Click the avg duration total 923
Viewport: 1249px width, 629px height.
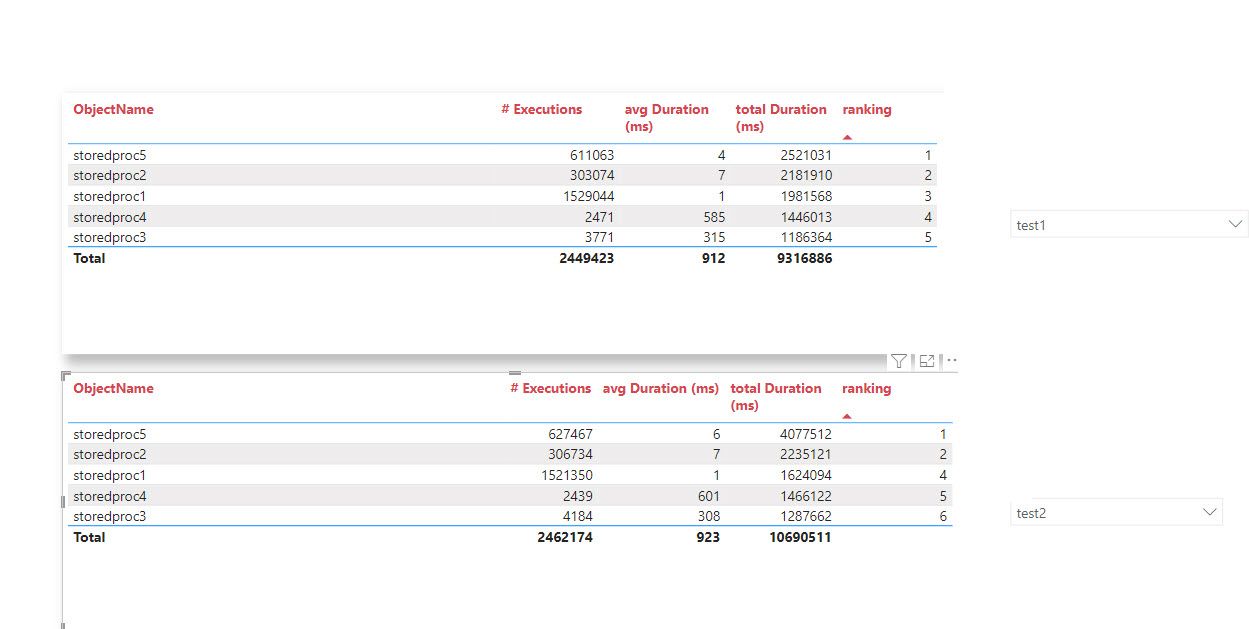[x=707, y=537]
